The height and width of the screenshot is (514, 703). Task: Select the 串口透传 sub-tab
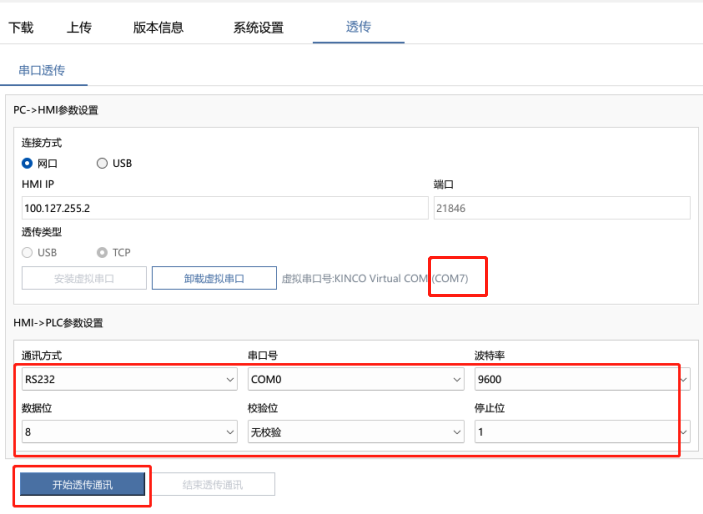click(42, 70)
